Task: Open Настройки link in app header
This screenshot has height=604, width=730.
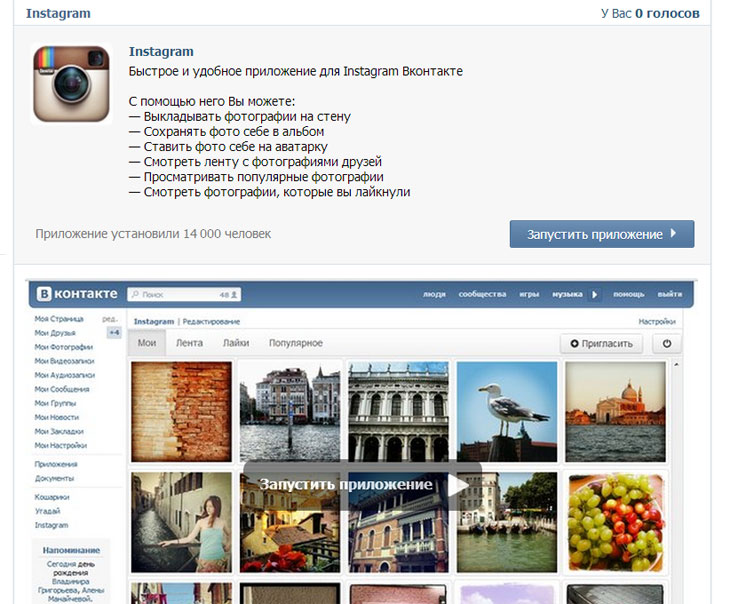Action: click(x=656, y=321)
